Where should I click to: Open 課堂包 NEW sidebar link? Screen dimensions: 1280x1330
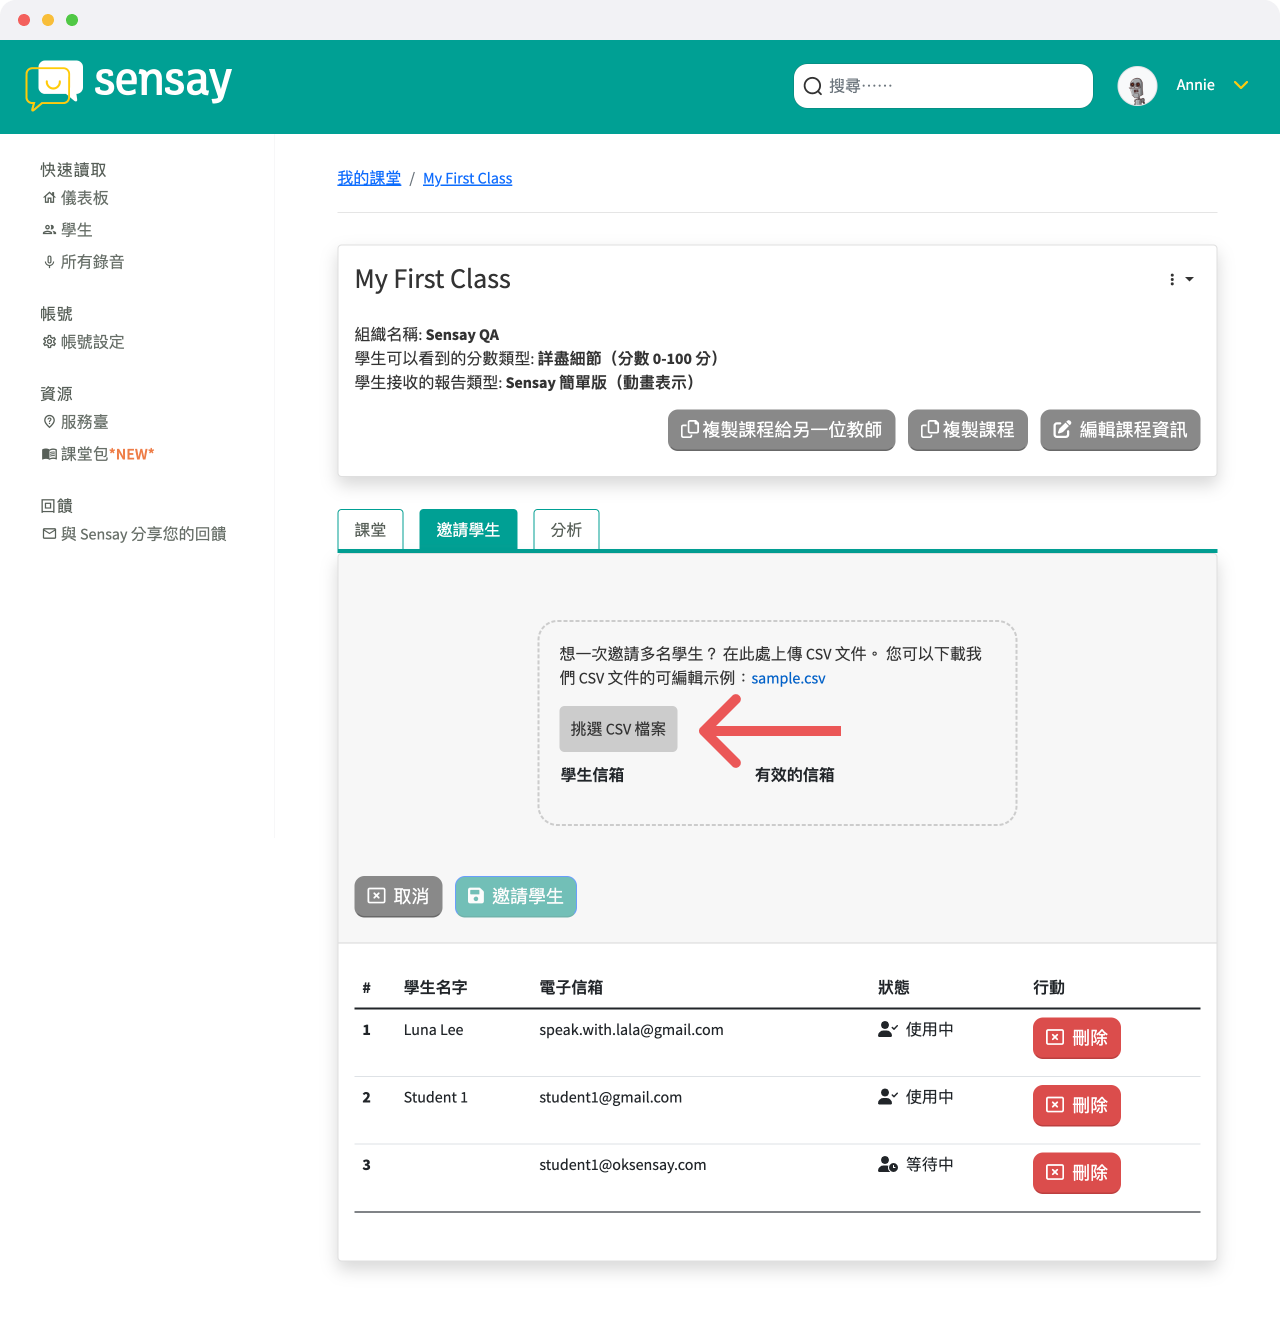pyautogui.click(x=108, y=454)
